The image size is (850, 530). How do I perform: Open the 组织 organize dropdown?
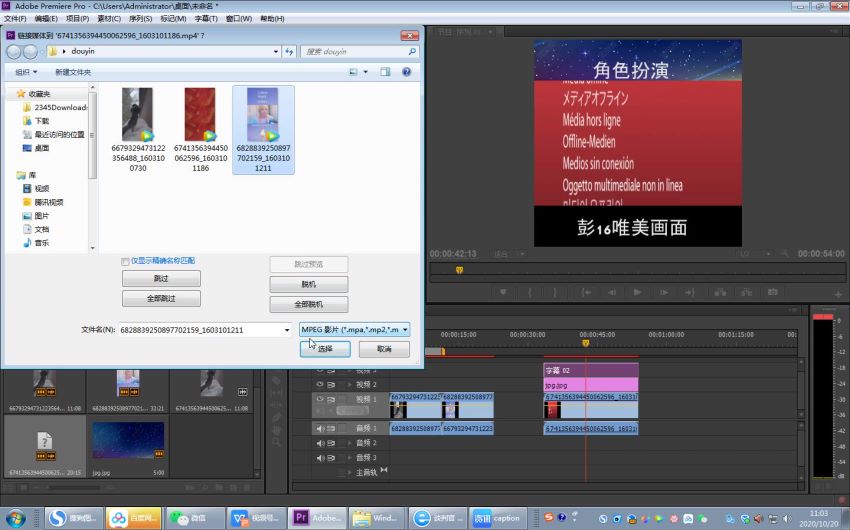click(26, 72)
